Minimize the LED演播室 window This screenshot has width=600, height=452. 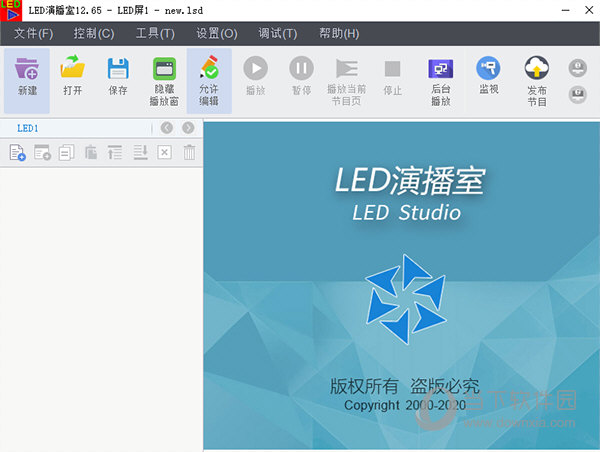click(565, 10)
